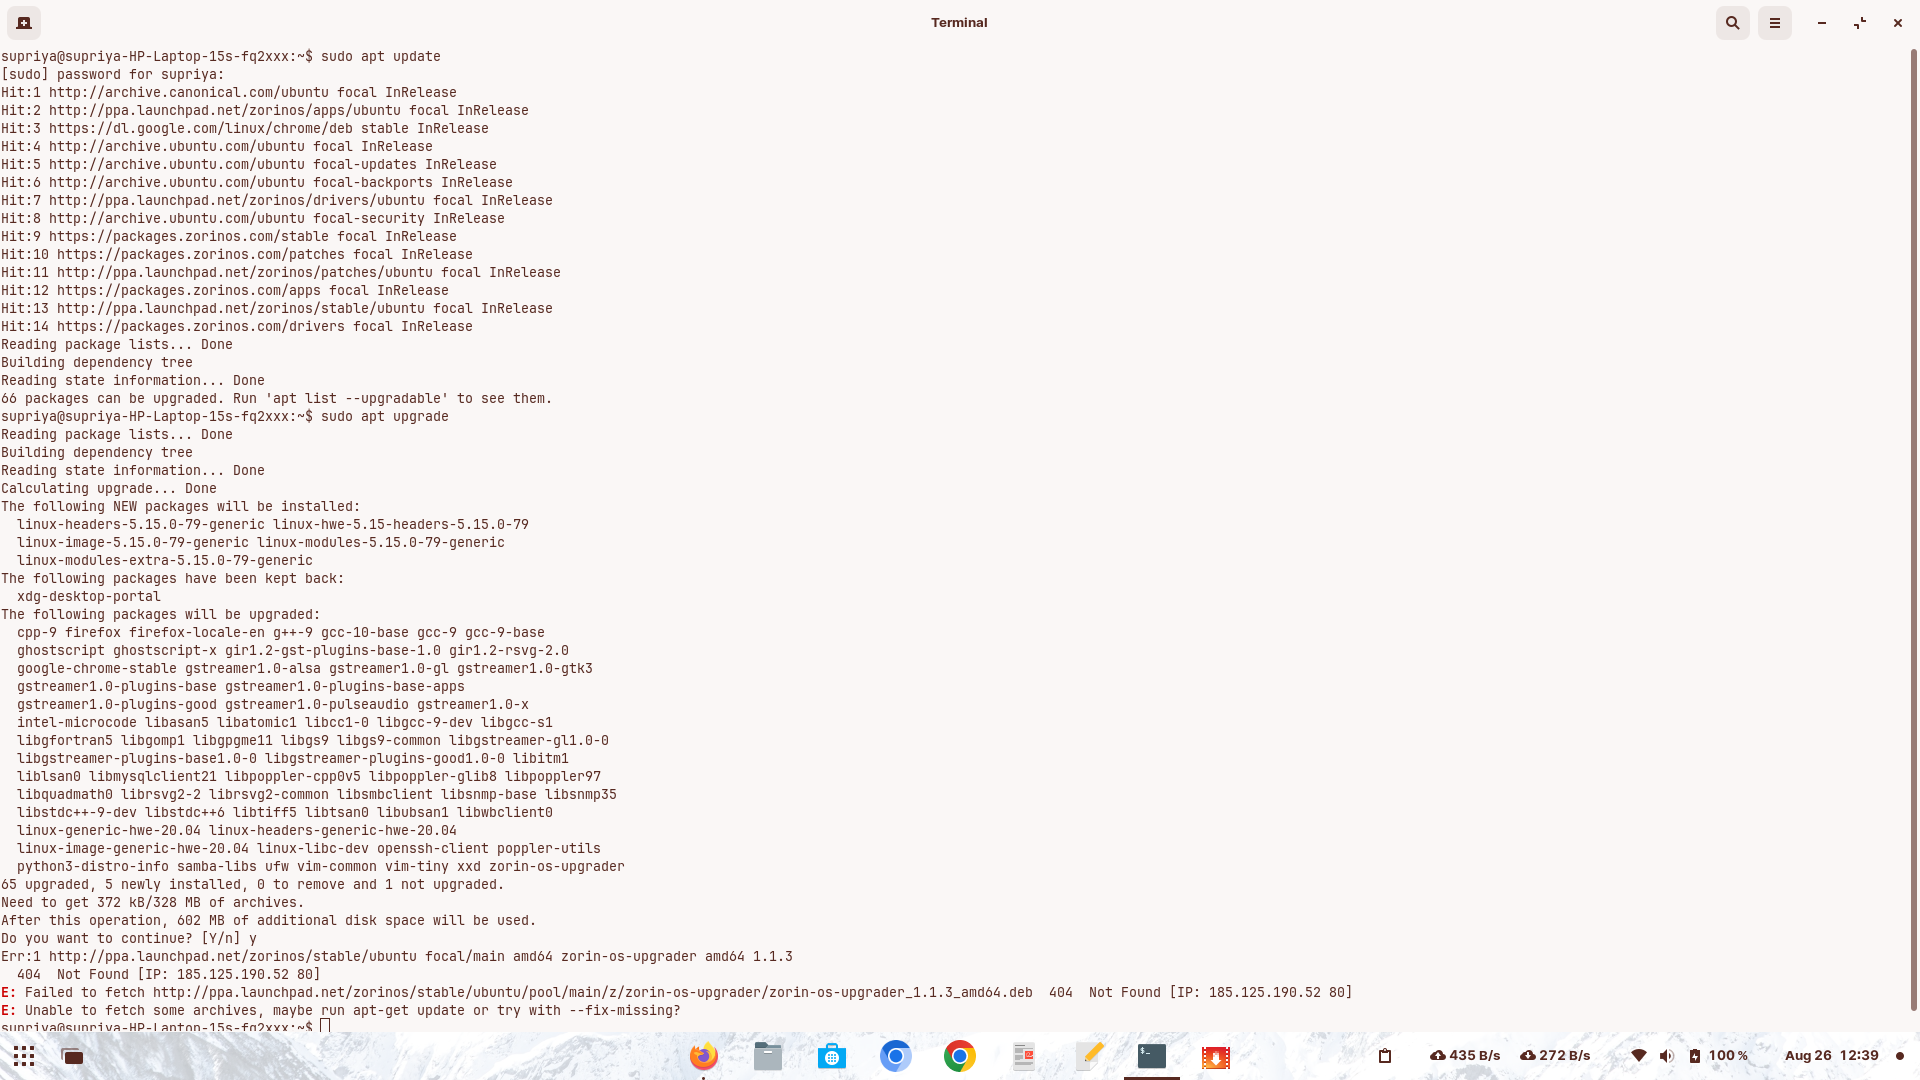The width and height of the screenshot is (1920, 1080).
Task: Click the 272 B/s network speed indicator
Action: [x=1555, y=1056]
